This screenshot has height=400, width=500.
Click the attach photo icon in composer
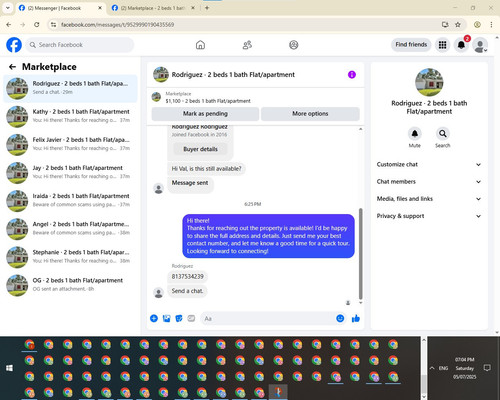(x=166, y=318)
